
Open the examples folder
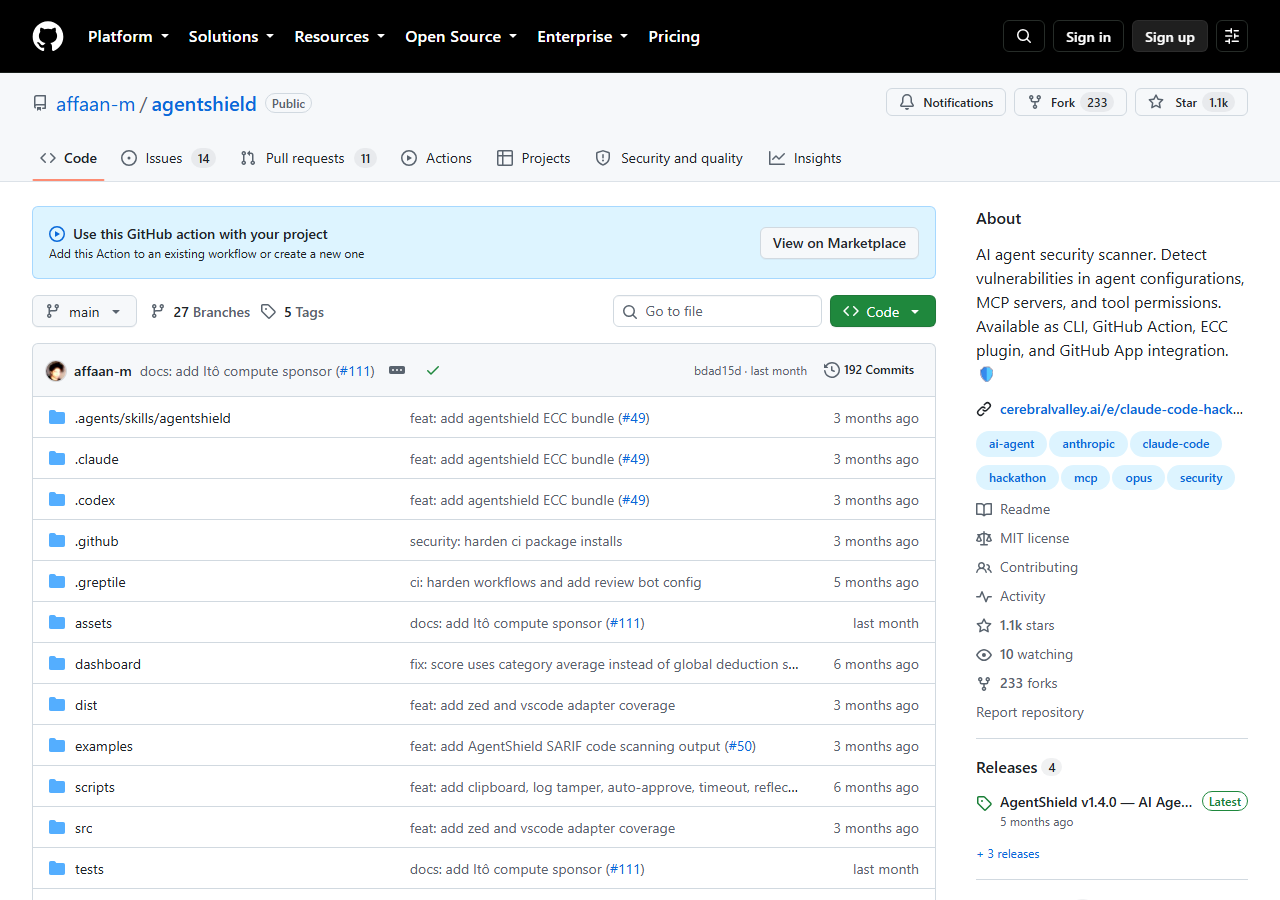click(x=104, y=746)
